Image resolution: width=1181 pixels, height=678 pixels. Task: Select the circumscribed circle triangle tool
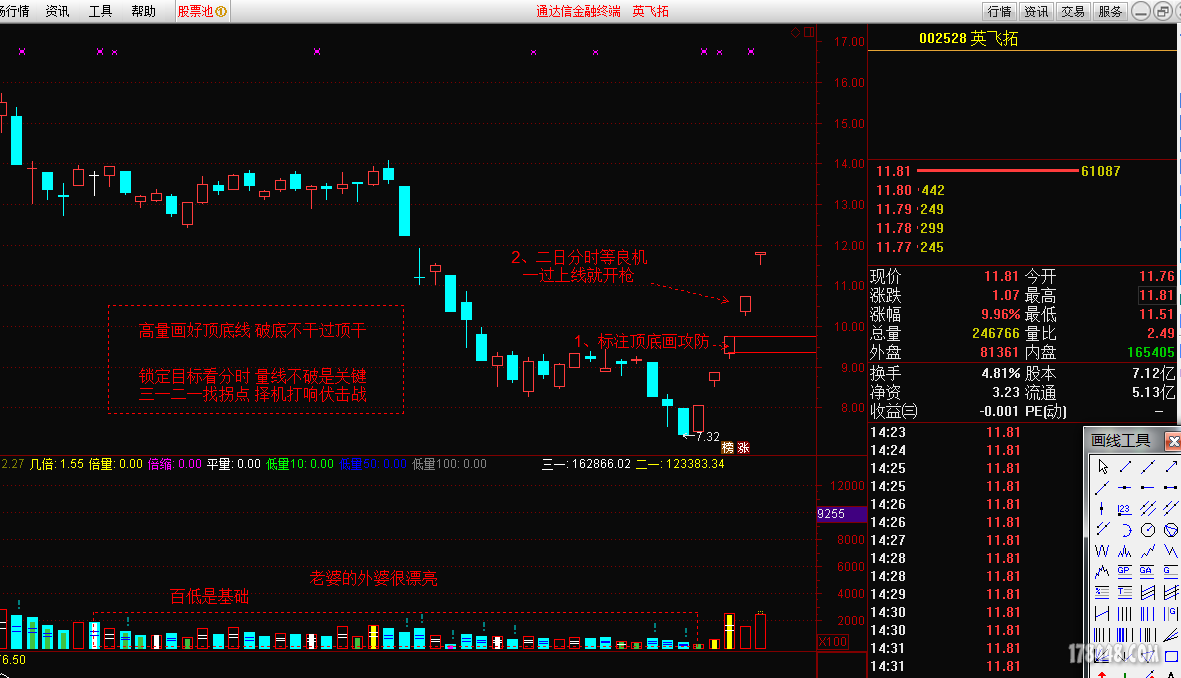tap(1171, 530)
